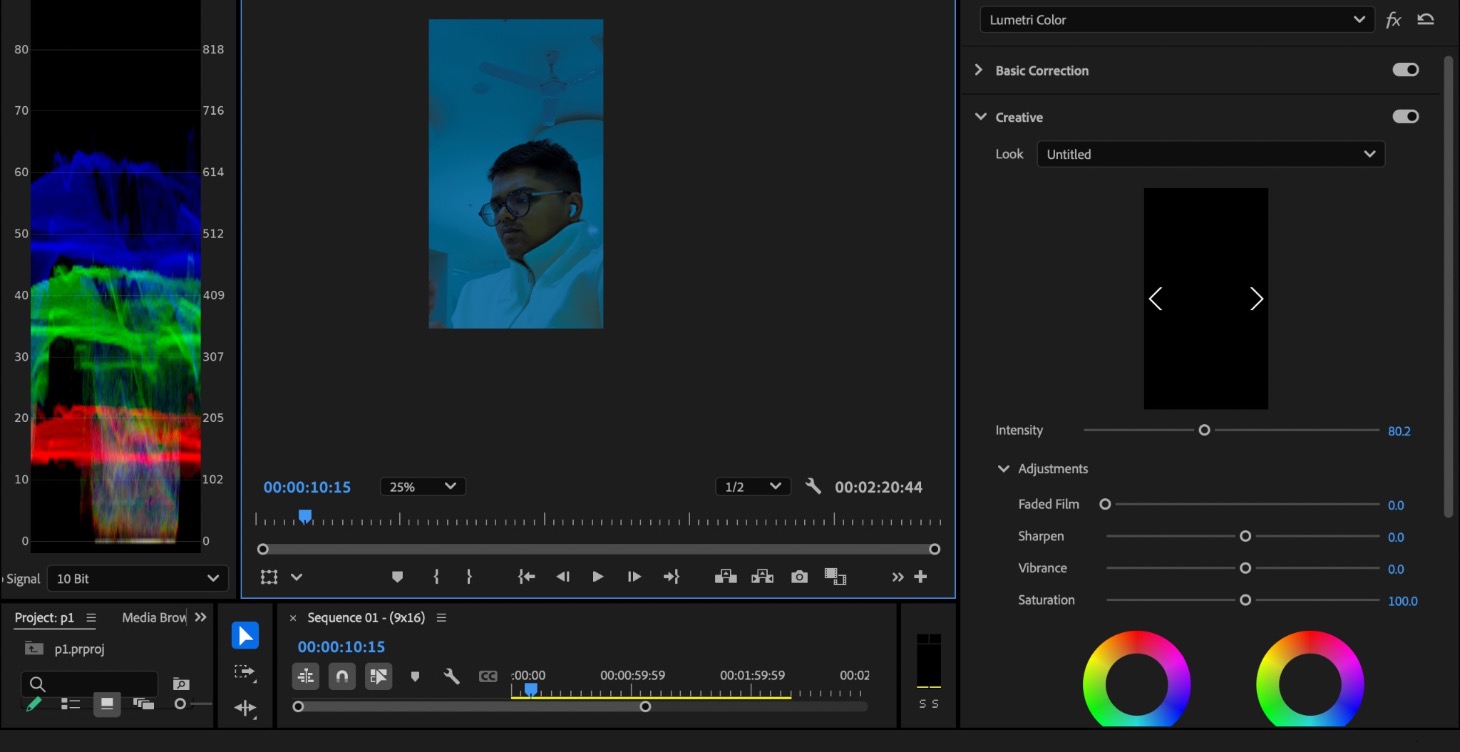The height and width of the screenshot is (752, 1460).
Task: Open the Sequence 01 panel menu
Action: 441,617
